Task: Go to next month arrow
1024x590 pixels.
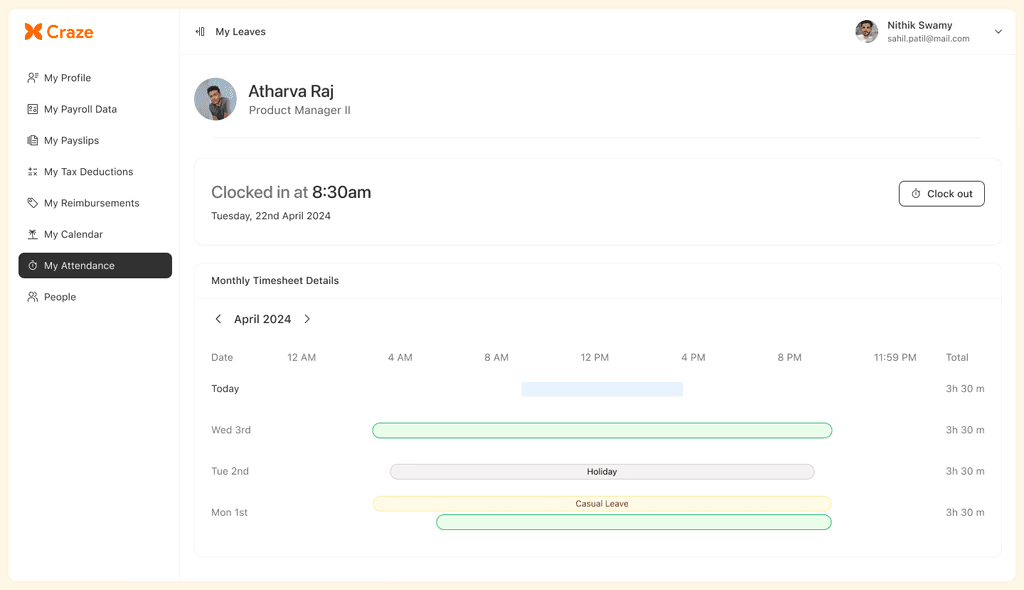Action: (307, 319)
